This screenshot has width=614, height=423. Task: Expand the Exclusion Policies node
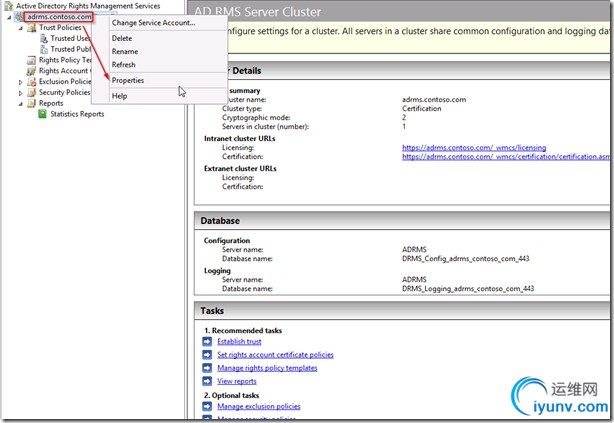click(21, 82)
